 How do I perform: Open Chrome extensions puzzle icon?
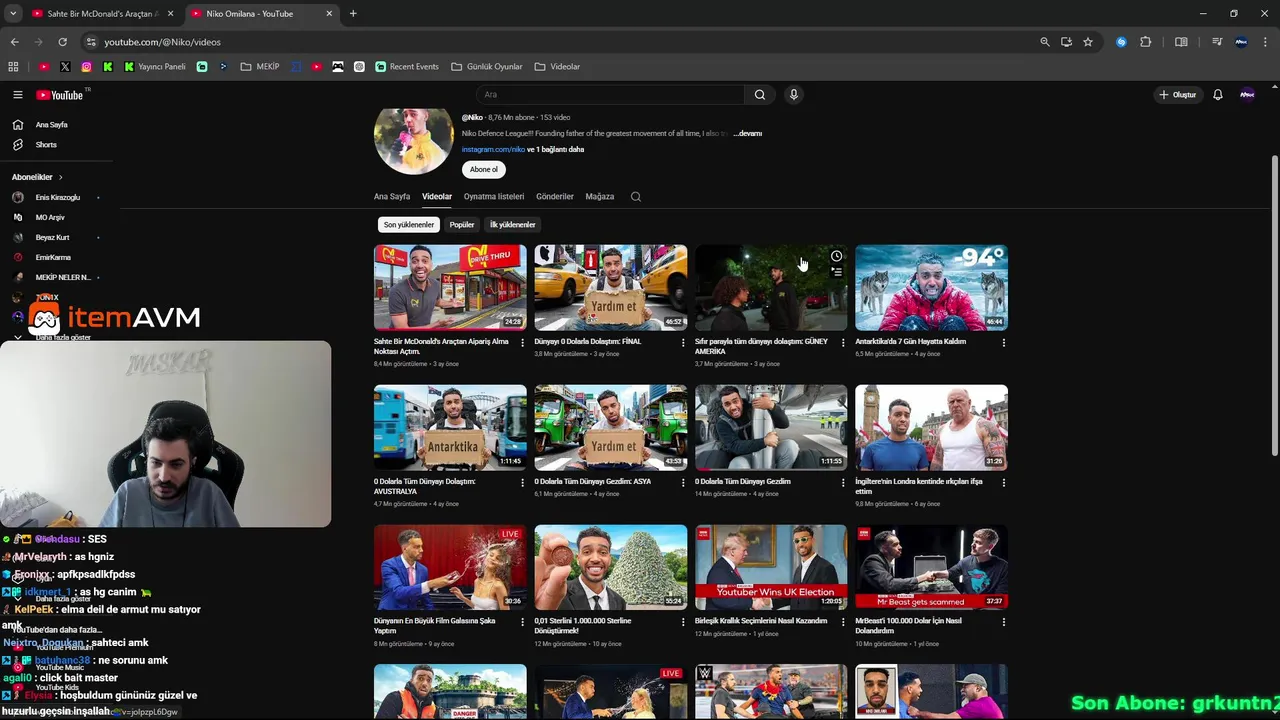tap(1146, 42)
